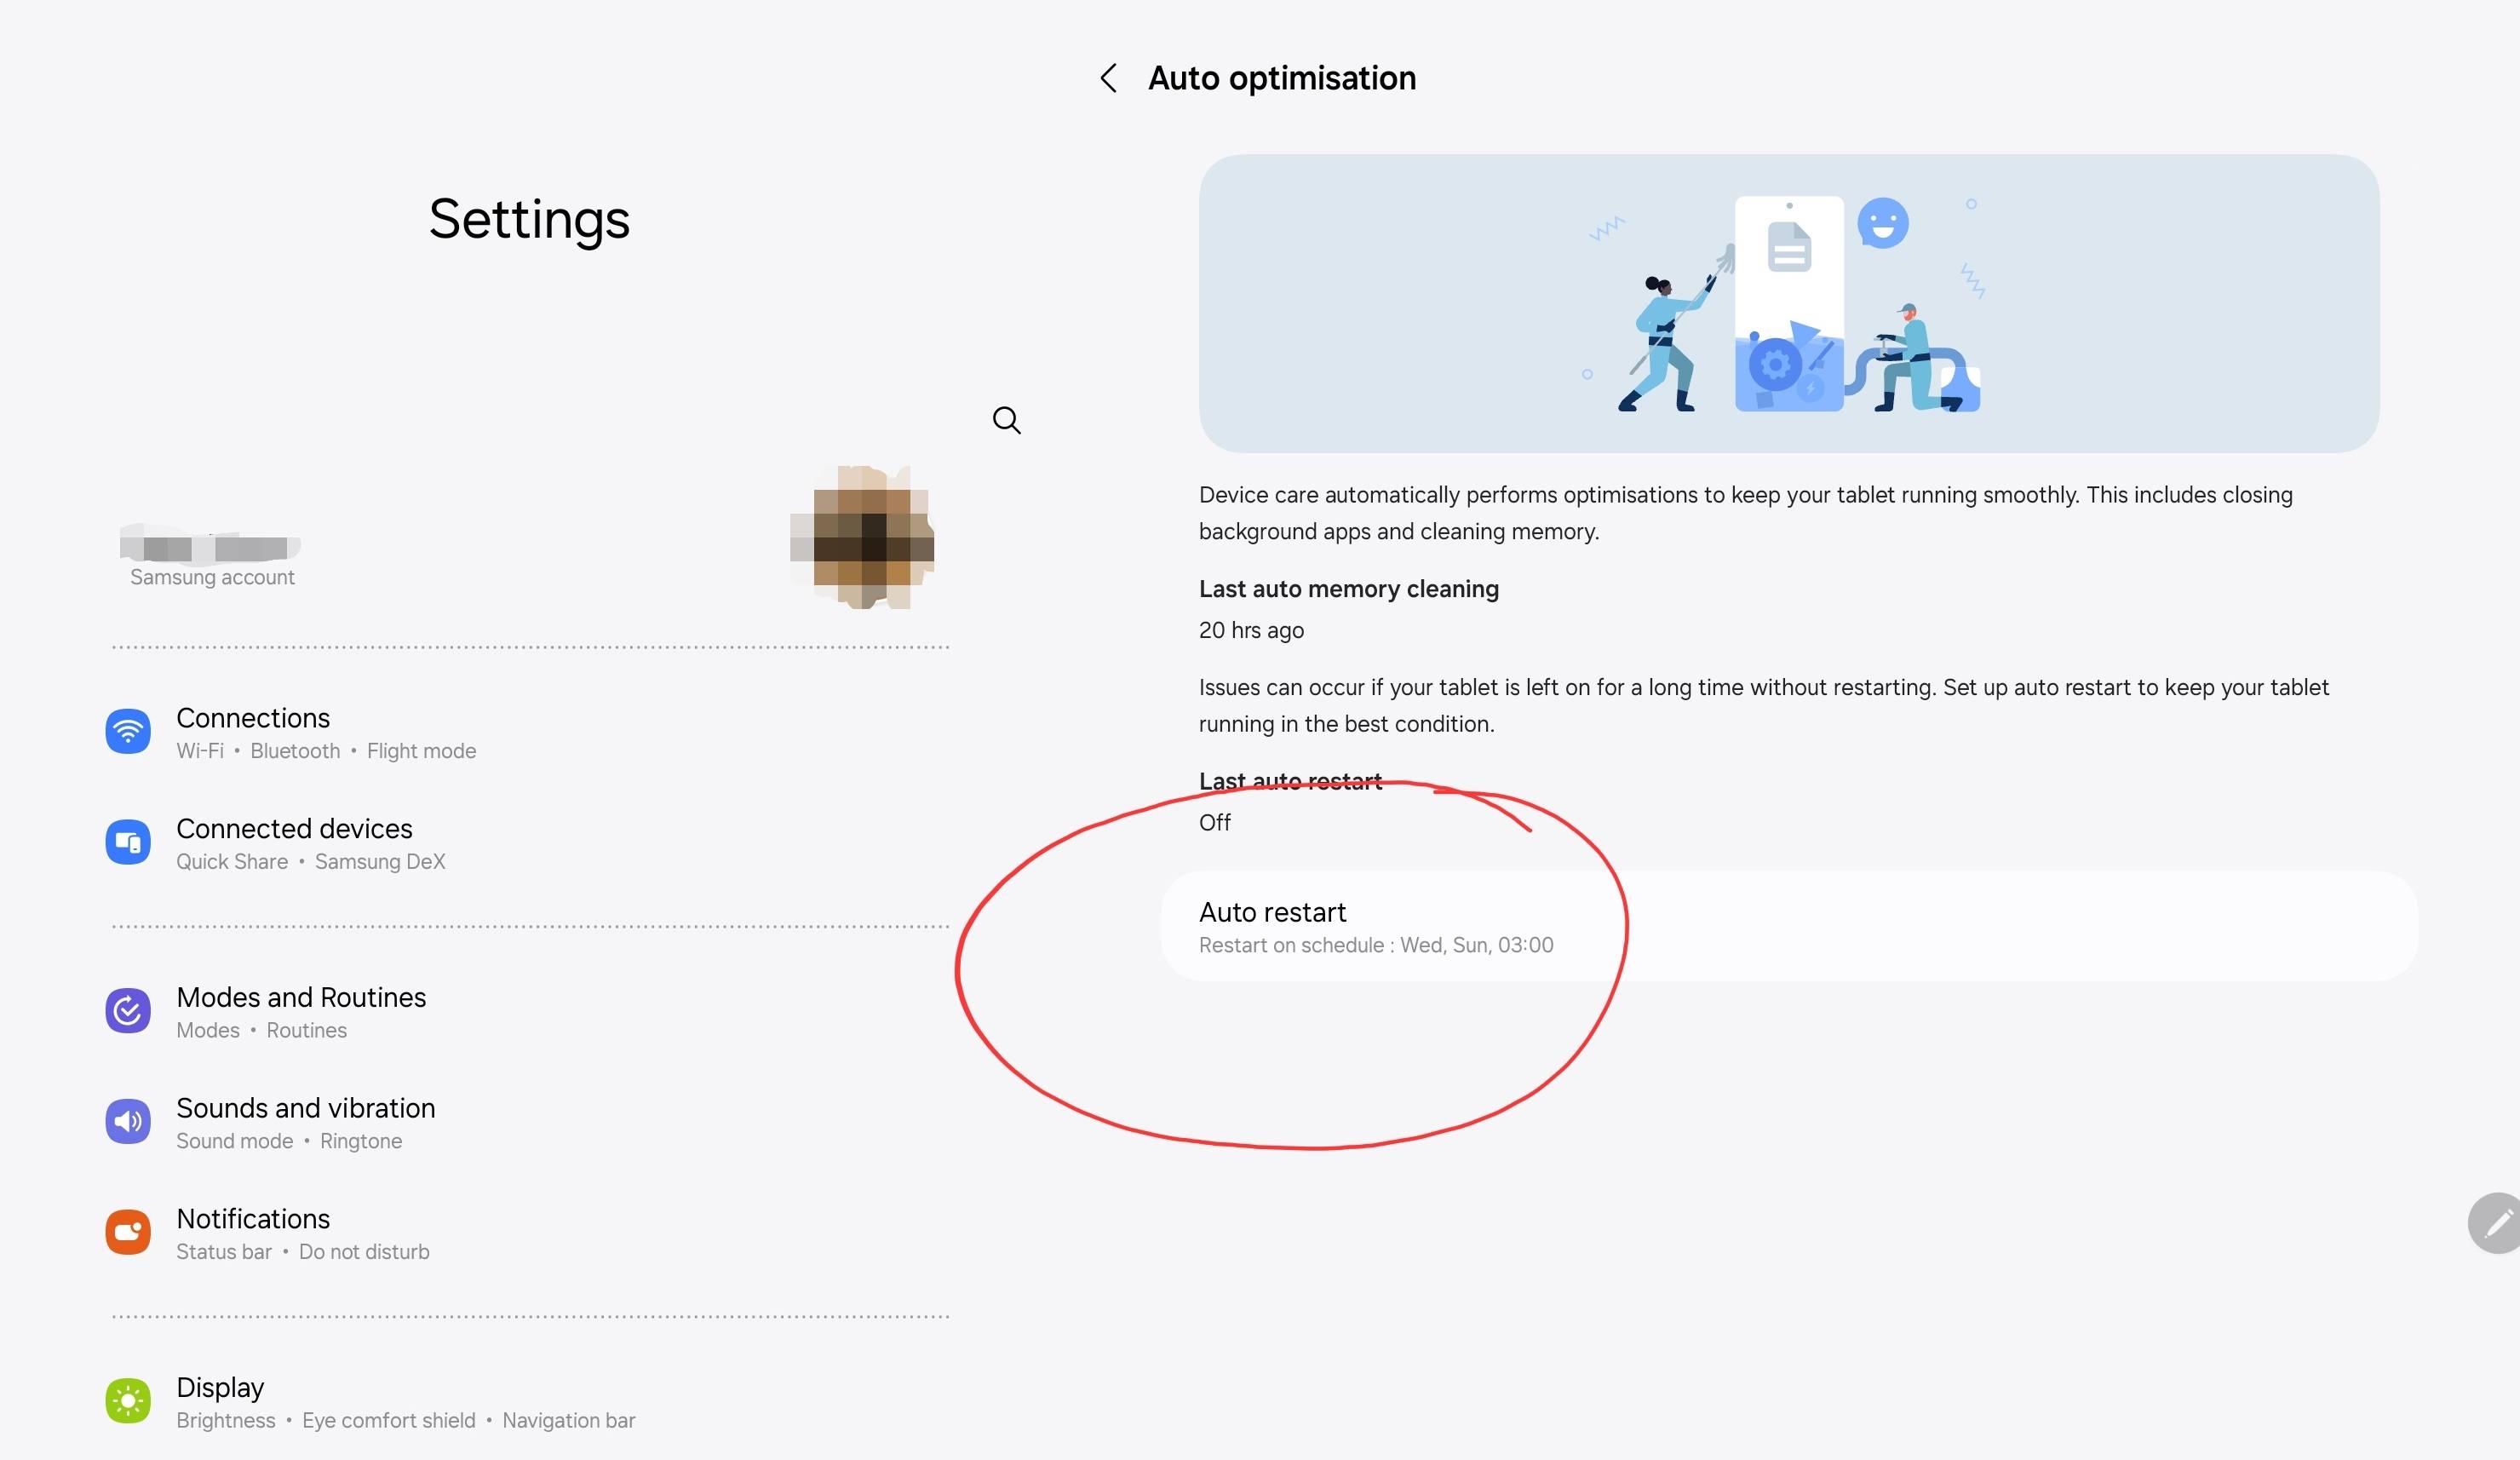Viewport: 2520px width, 1460px height.
Task: Tap the floating pencil edit icon
Action: pyautogui.click(x=2497, y=1223)
